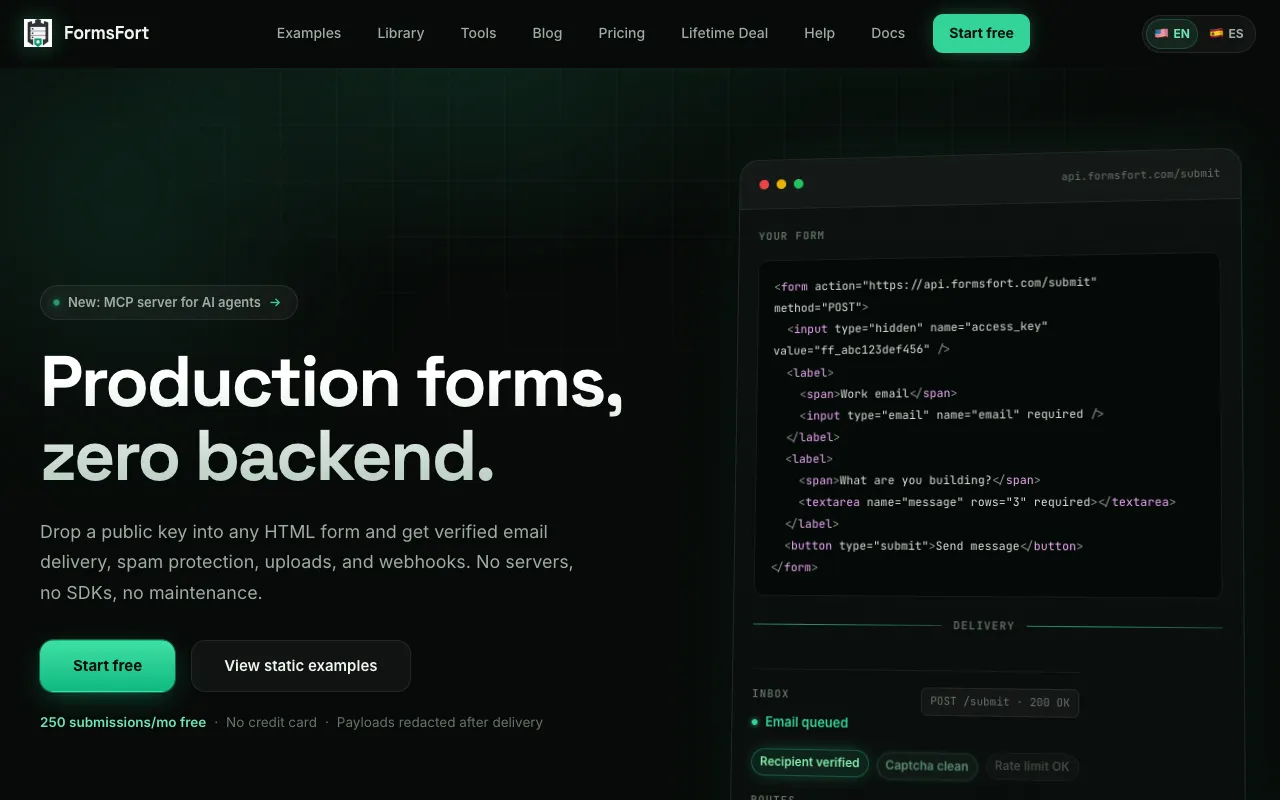The height and width of the screenshot is (800, 1280).
Task: Open the Docs link in navigation
Action: (888, 33)
